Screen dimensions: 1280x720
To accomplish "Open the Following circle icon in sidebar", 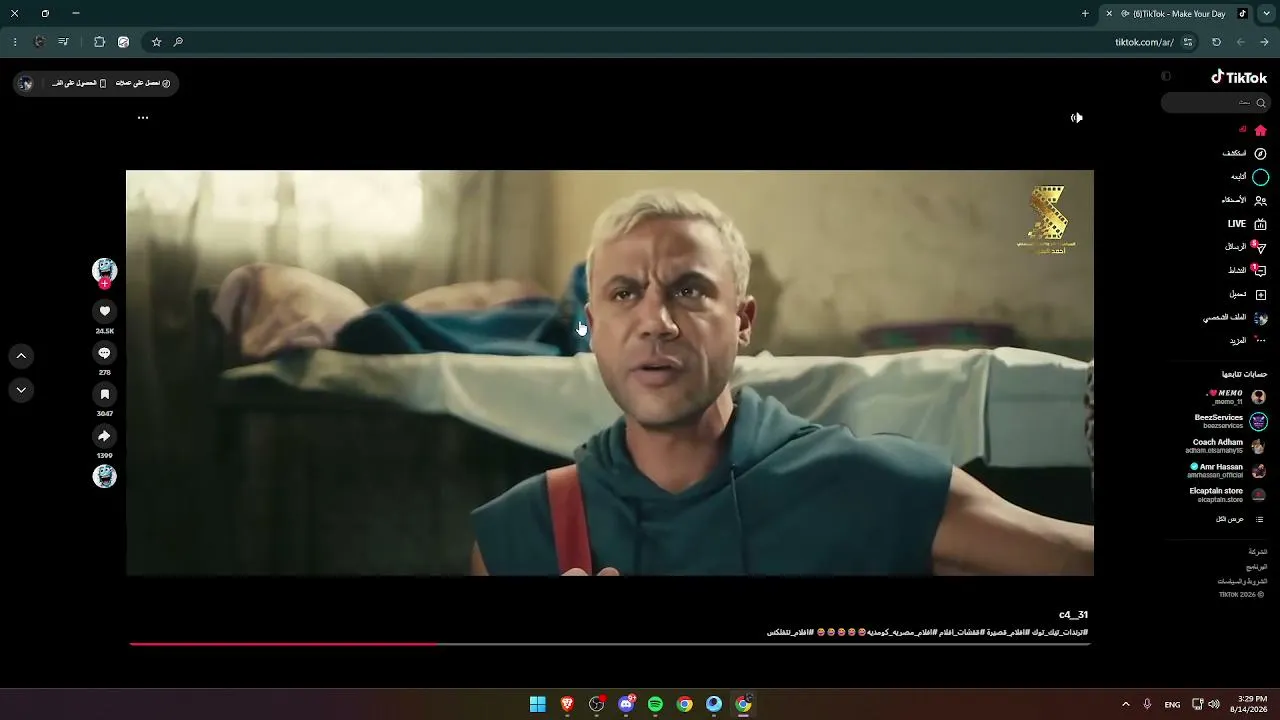I will (1260, 177).
